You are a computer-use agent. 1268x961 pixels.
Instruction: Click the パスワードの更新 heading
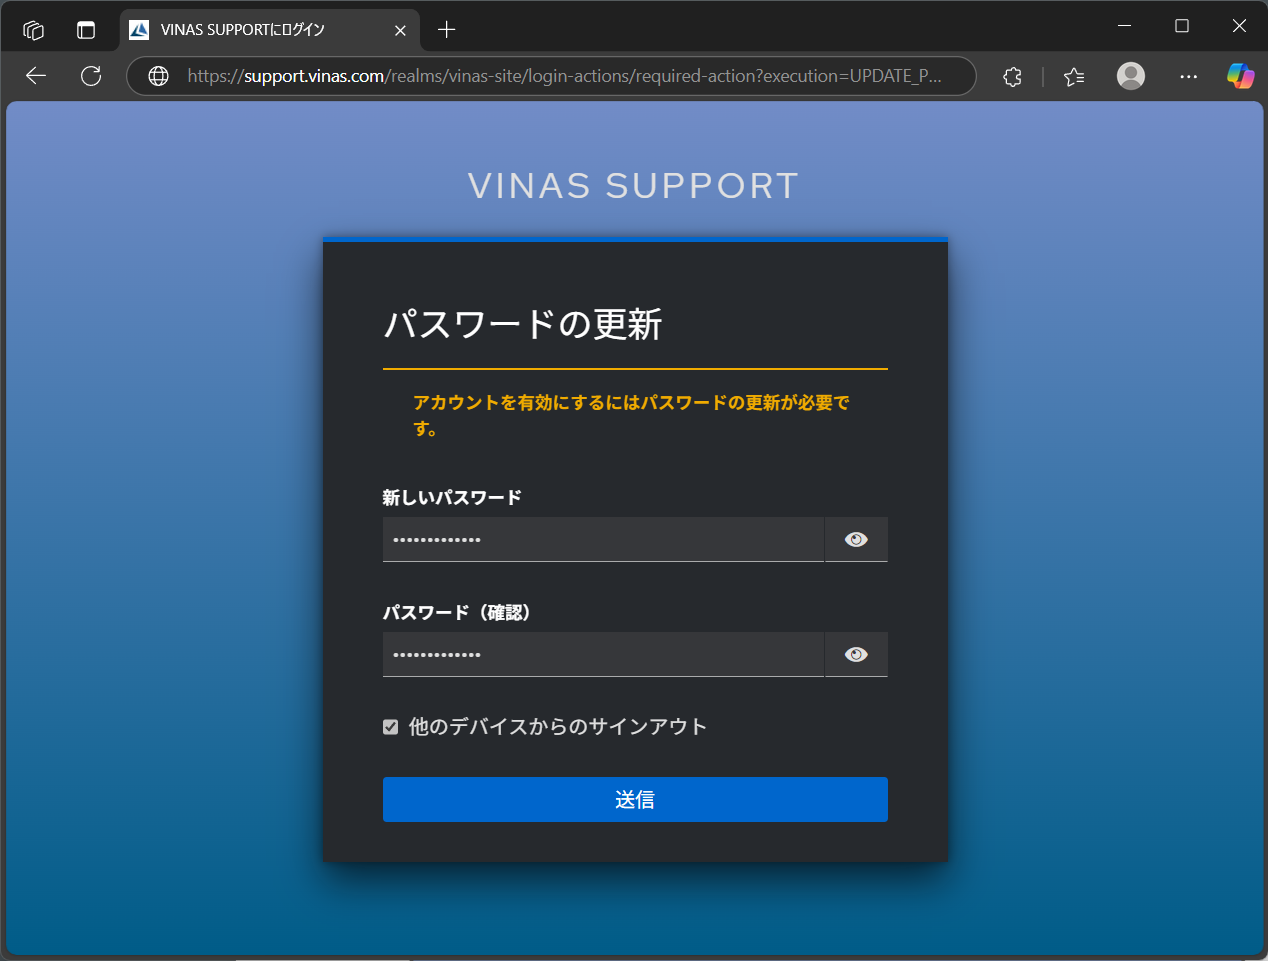[523, 324]
